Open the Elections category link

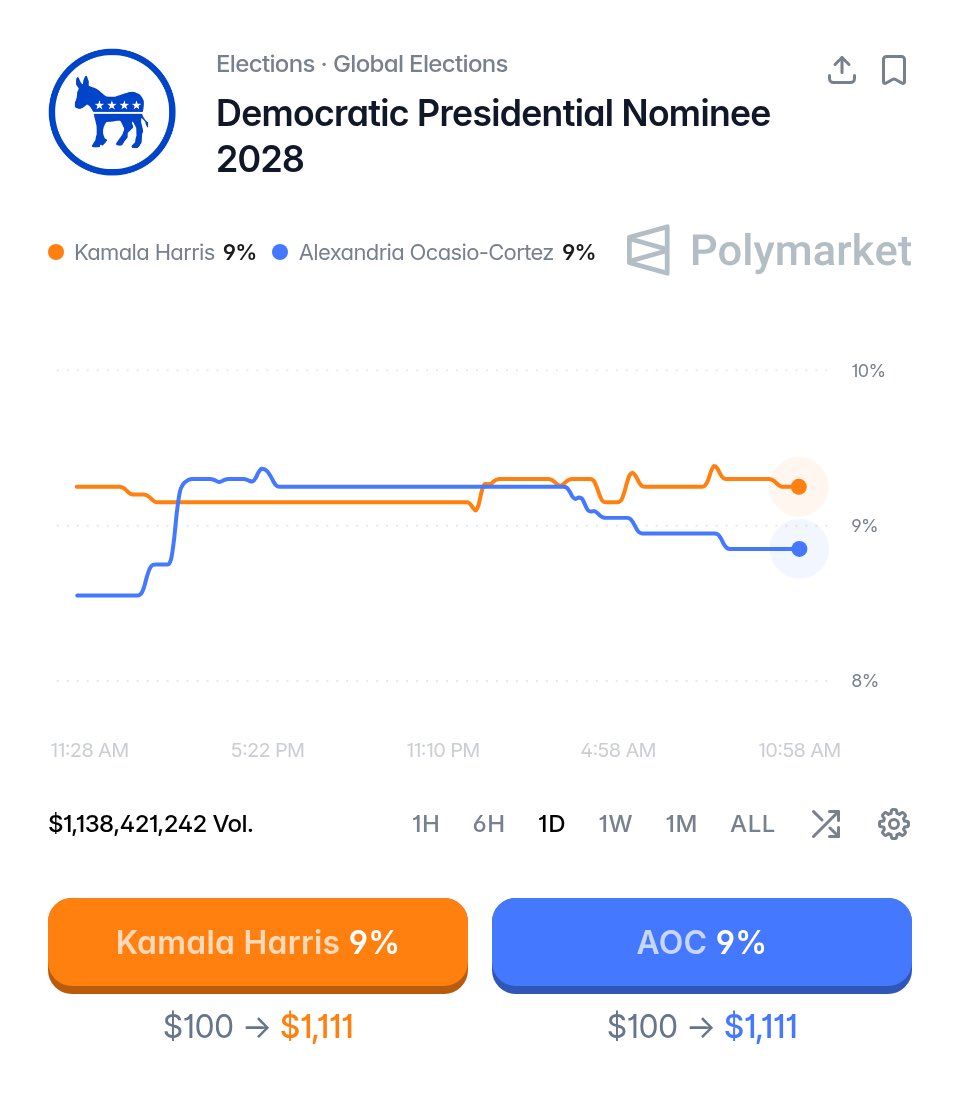click(x=265, y=64)
